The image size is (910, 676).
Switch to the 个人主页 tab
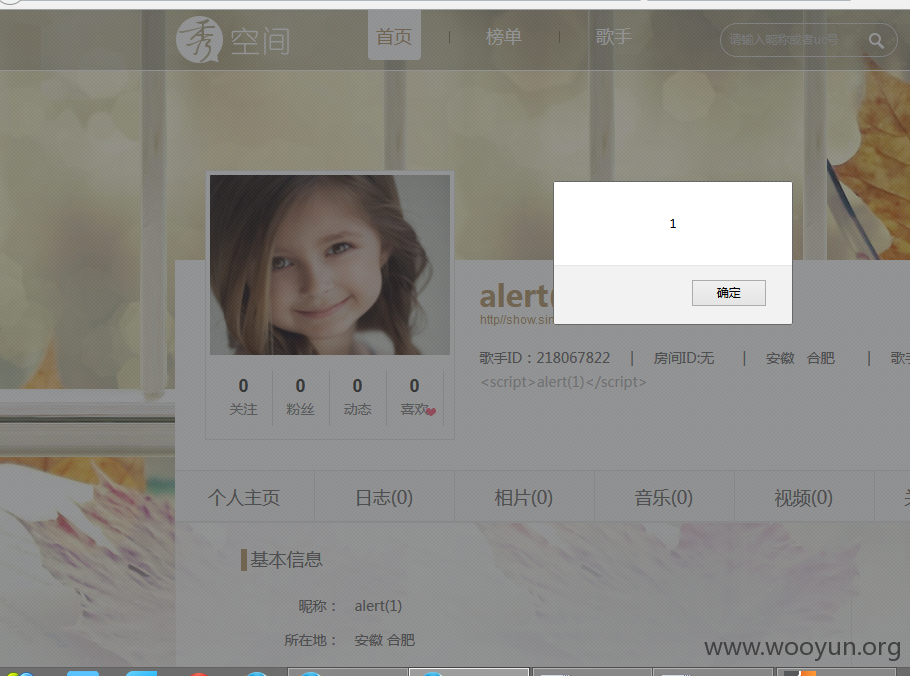[244, 497]
